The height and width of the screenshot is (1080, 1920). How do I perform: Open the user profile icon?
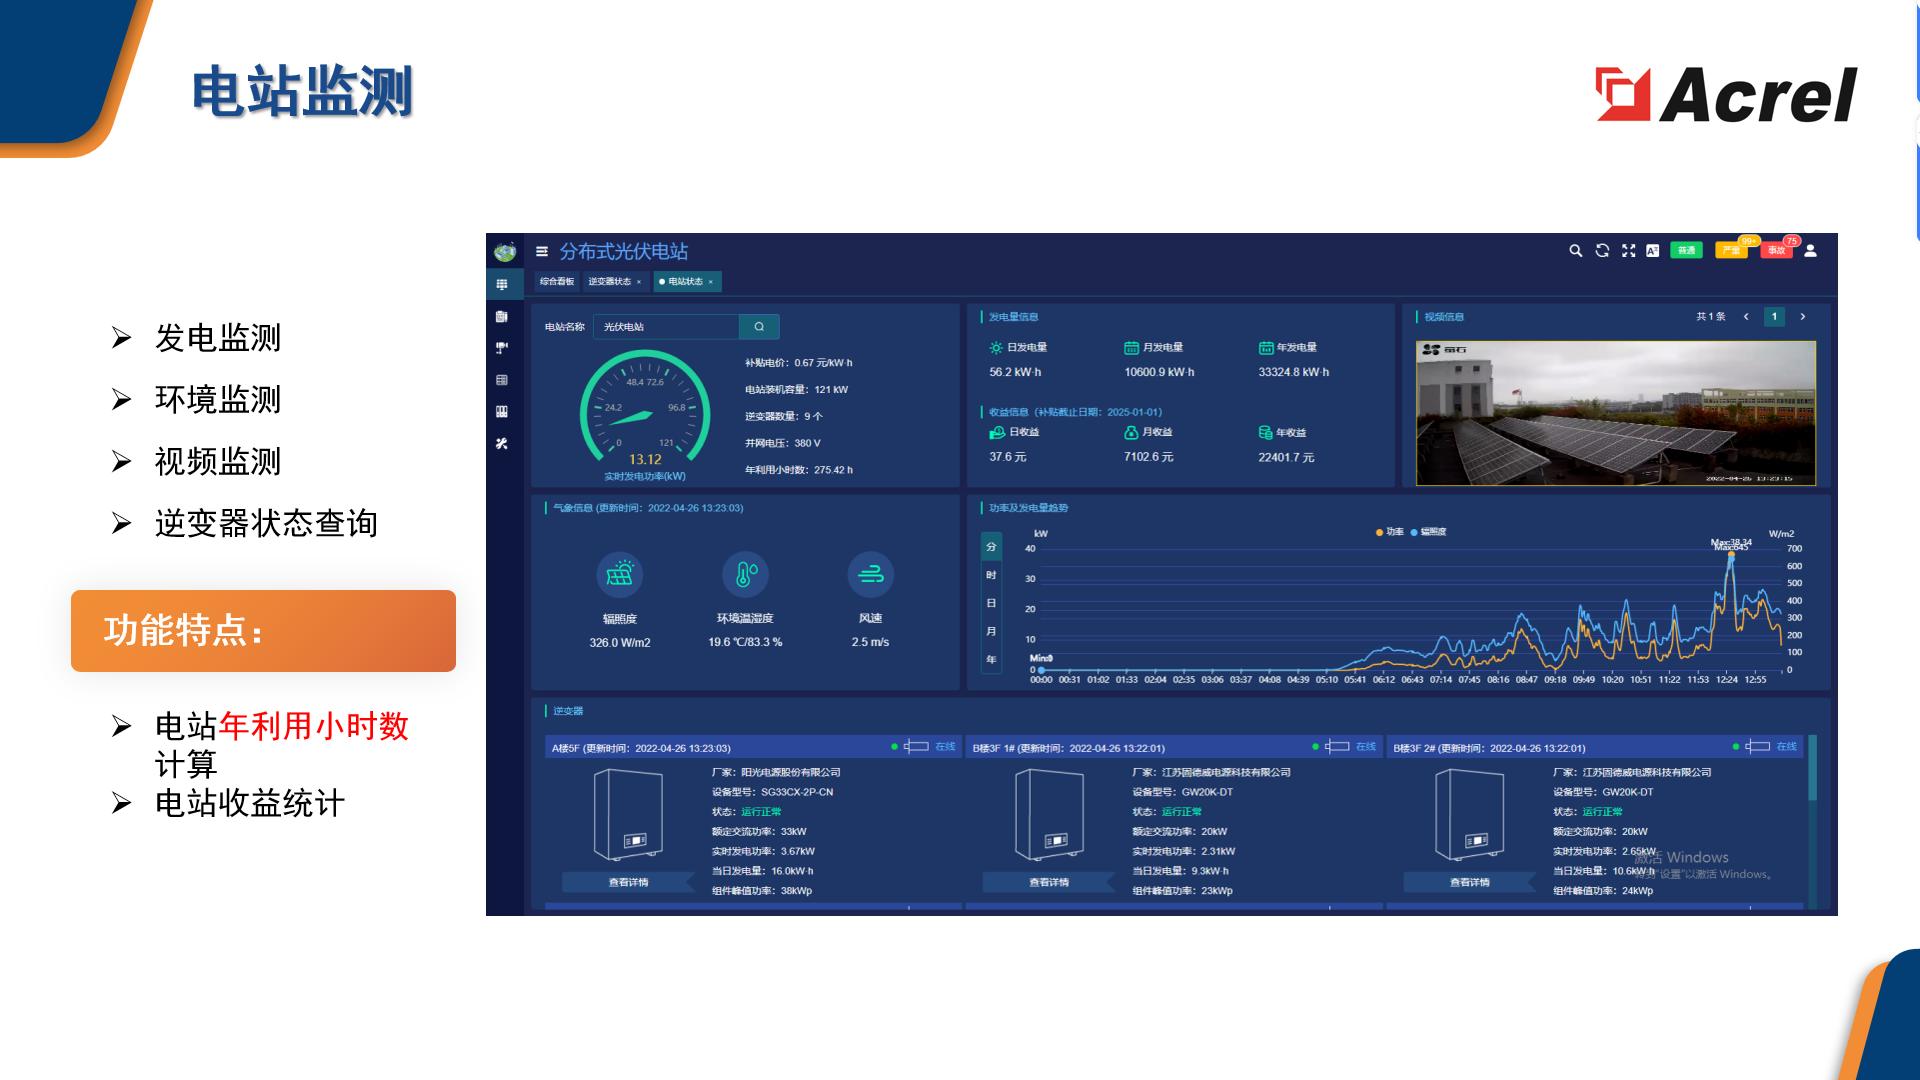click(1811, 251)
